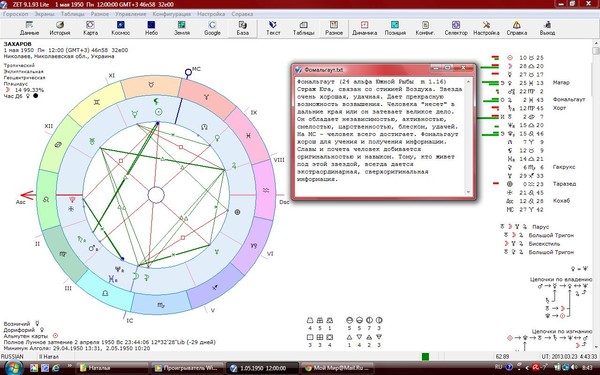This screenshot has height=375, width=600.
Task: Click the Цепочки по изгнанию heading
Action: click(x=562, y=331)
